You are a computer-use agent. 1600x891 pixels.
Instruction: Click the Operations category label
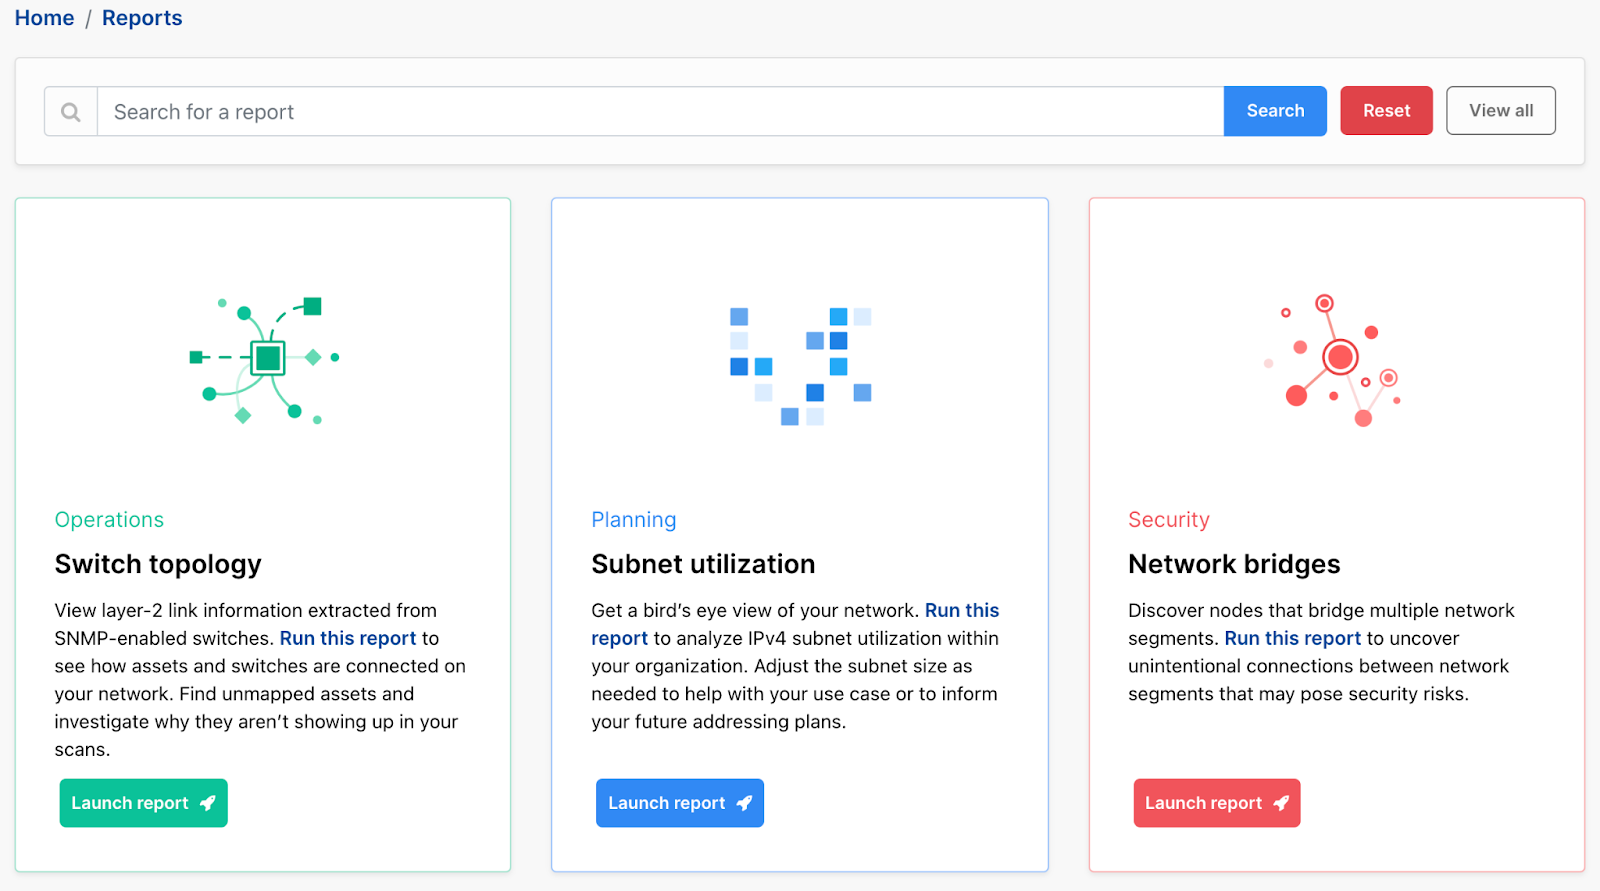[109, 519]
